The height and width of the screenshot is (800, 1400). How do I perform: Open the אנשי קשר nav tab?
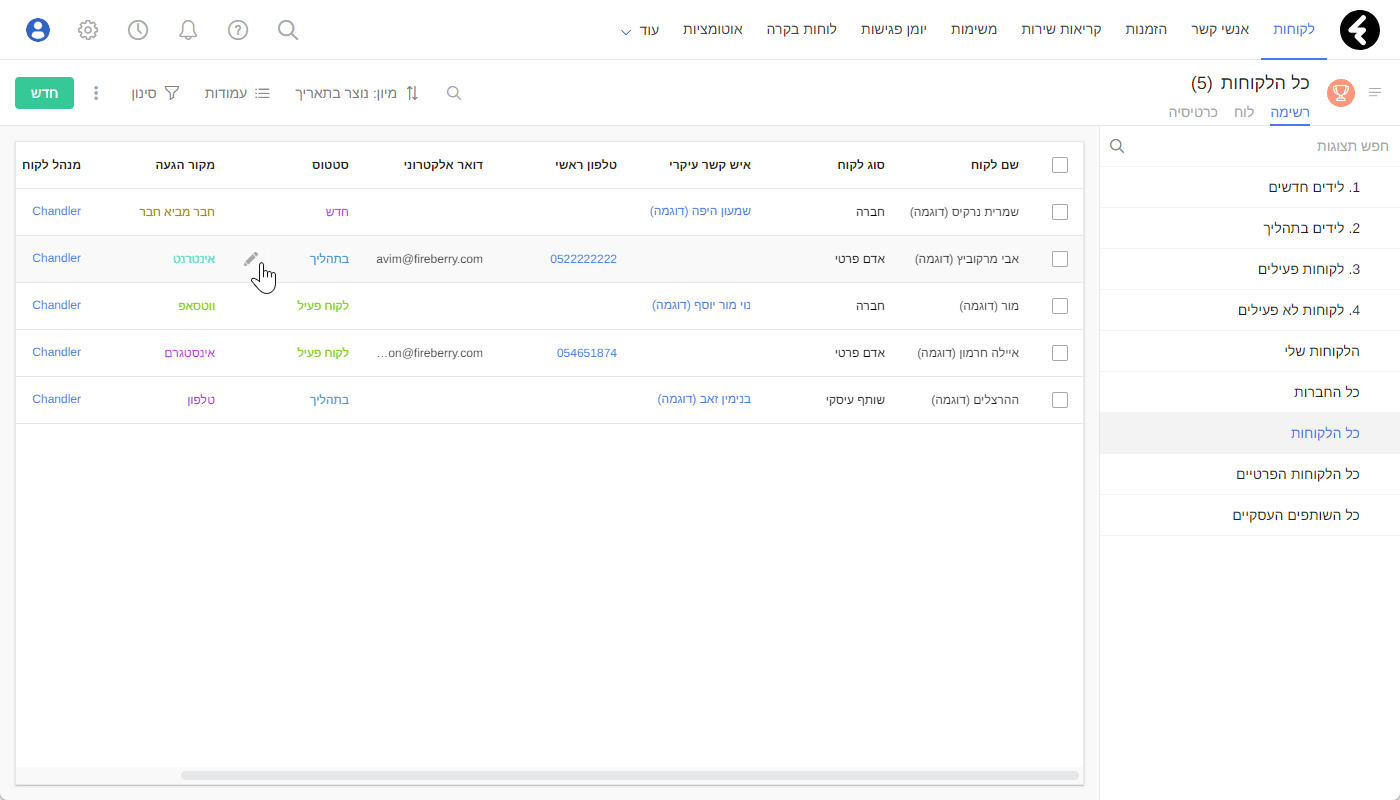1220,30
